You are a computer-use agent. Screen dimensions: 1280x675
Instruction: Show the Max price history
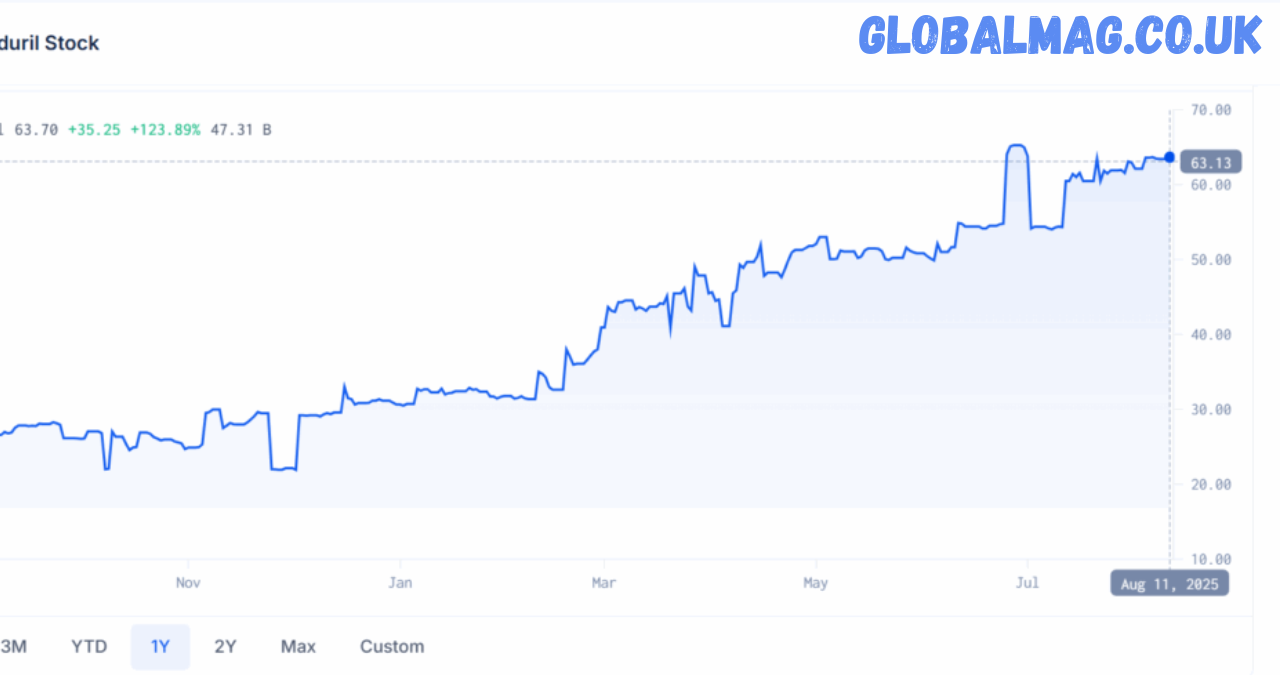click(x=297, y=646)
